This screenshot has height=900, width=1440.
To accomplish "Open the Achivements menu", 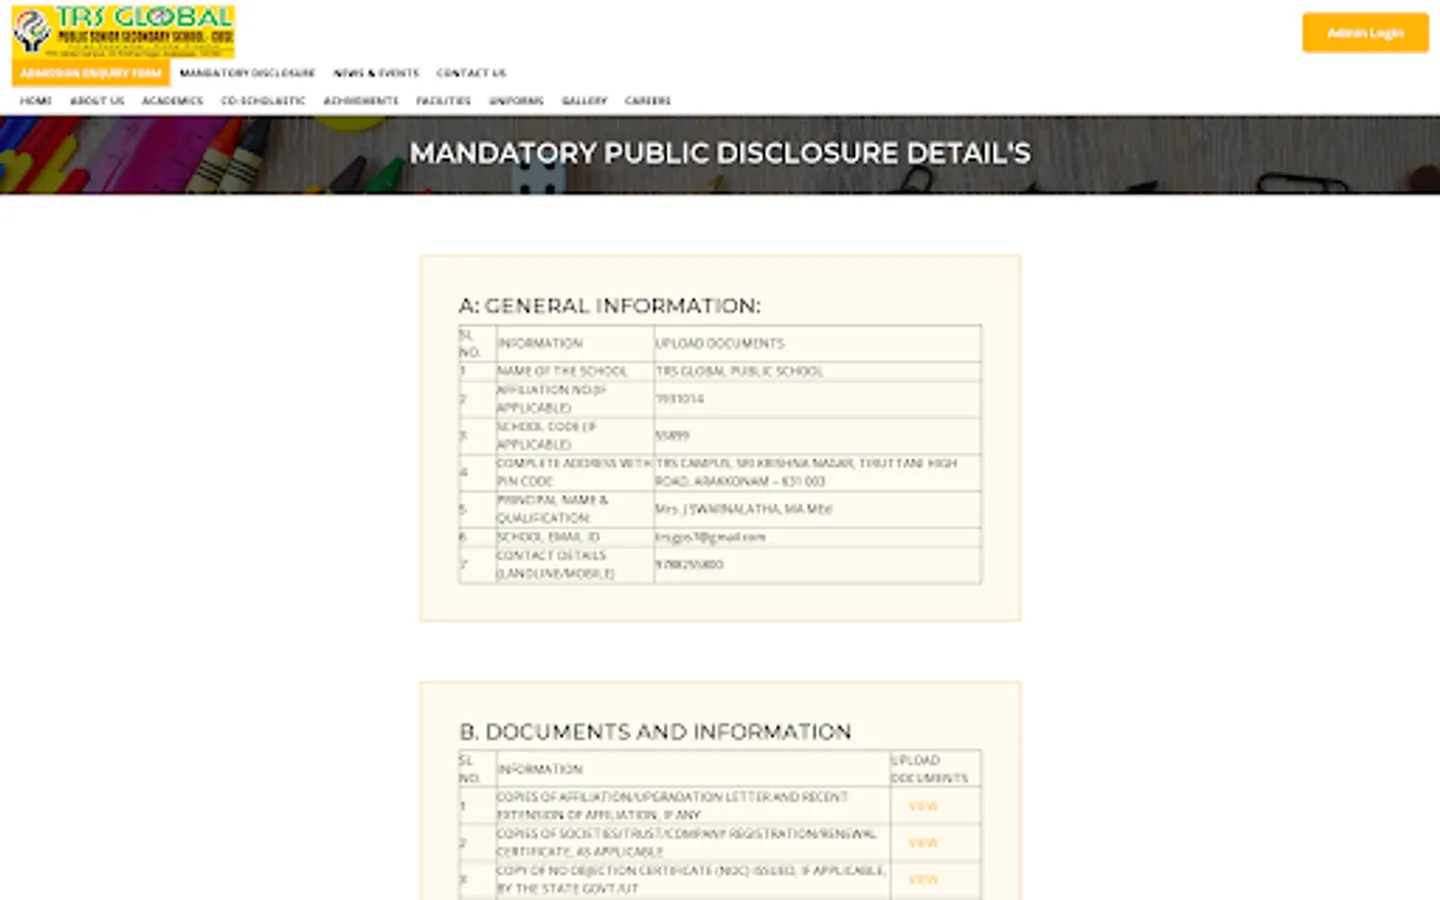I will 361,101.
